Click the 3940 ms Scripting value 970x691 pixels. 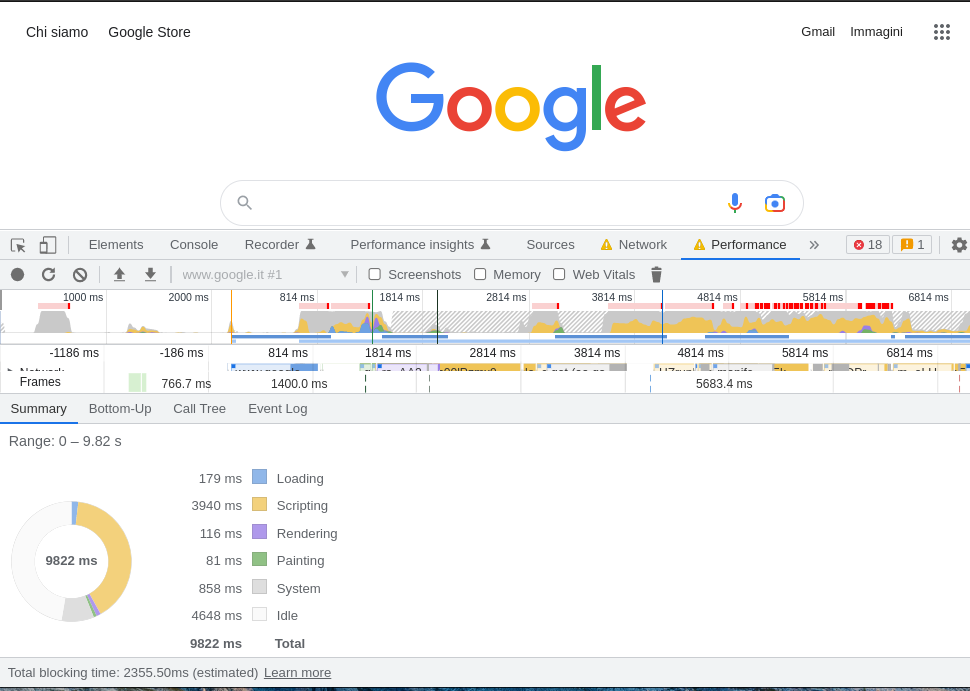[x=217, y=506]
